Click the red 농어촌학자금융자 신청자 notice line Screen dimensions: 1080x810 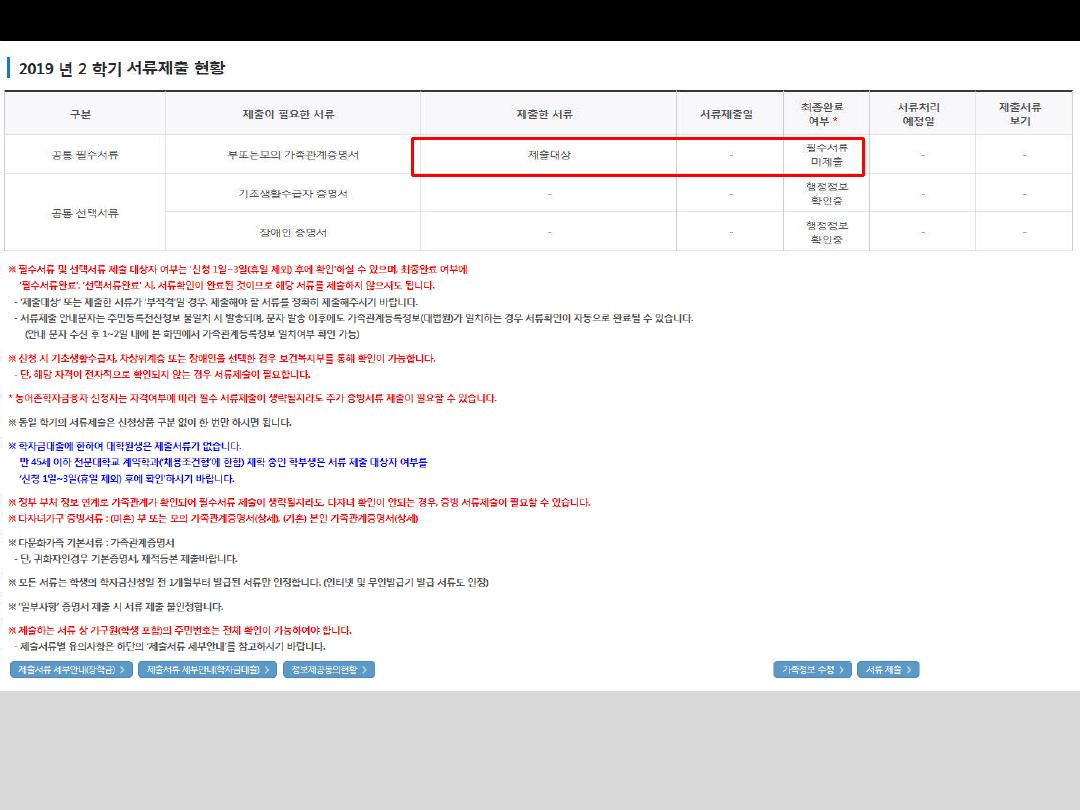coord(252,398)
